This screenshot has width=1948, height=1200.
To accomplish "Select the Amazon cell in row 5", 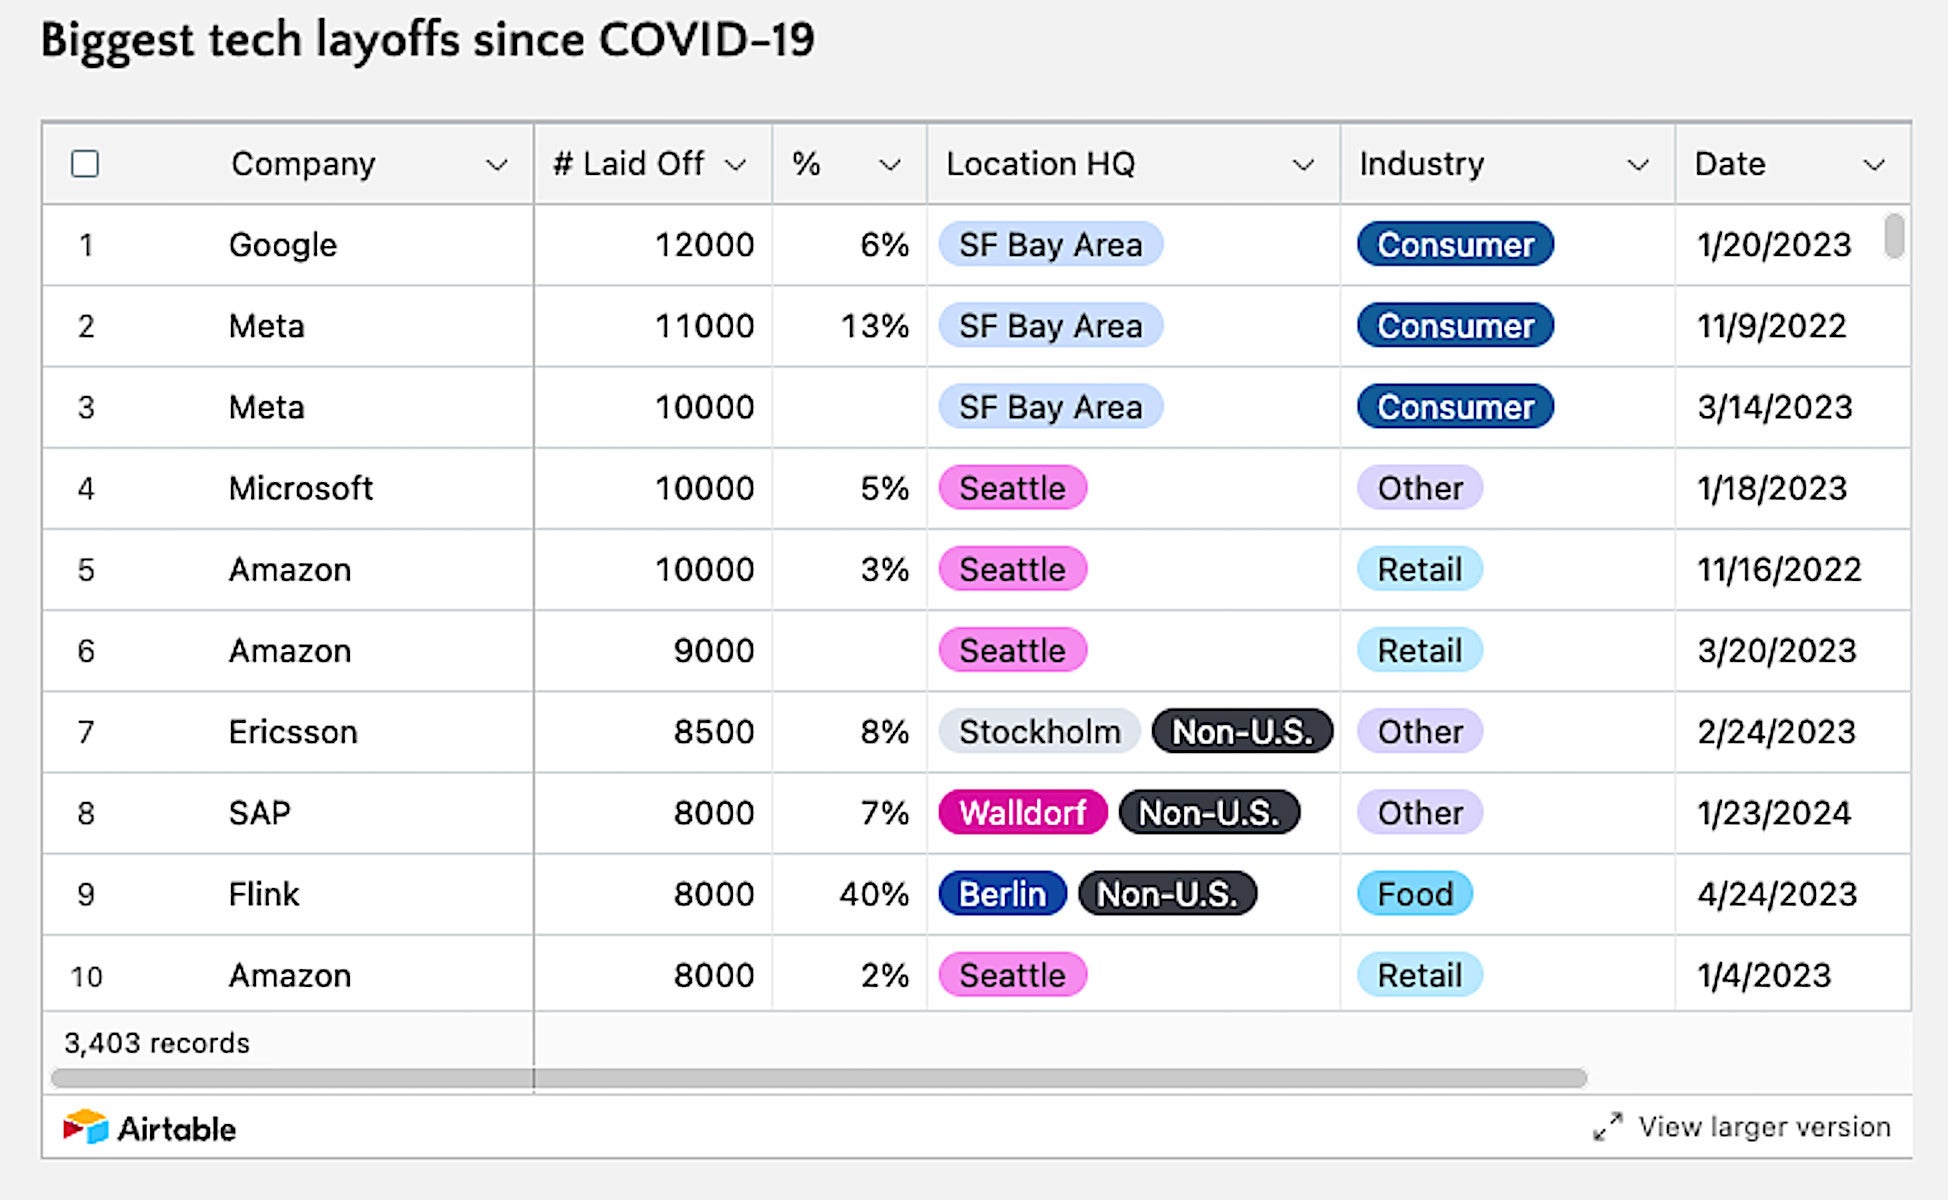I will (290, 569).
